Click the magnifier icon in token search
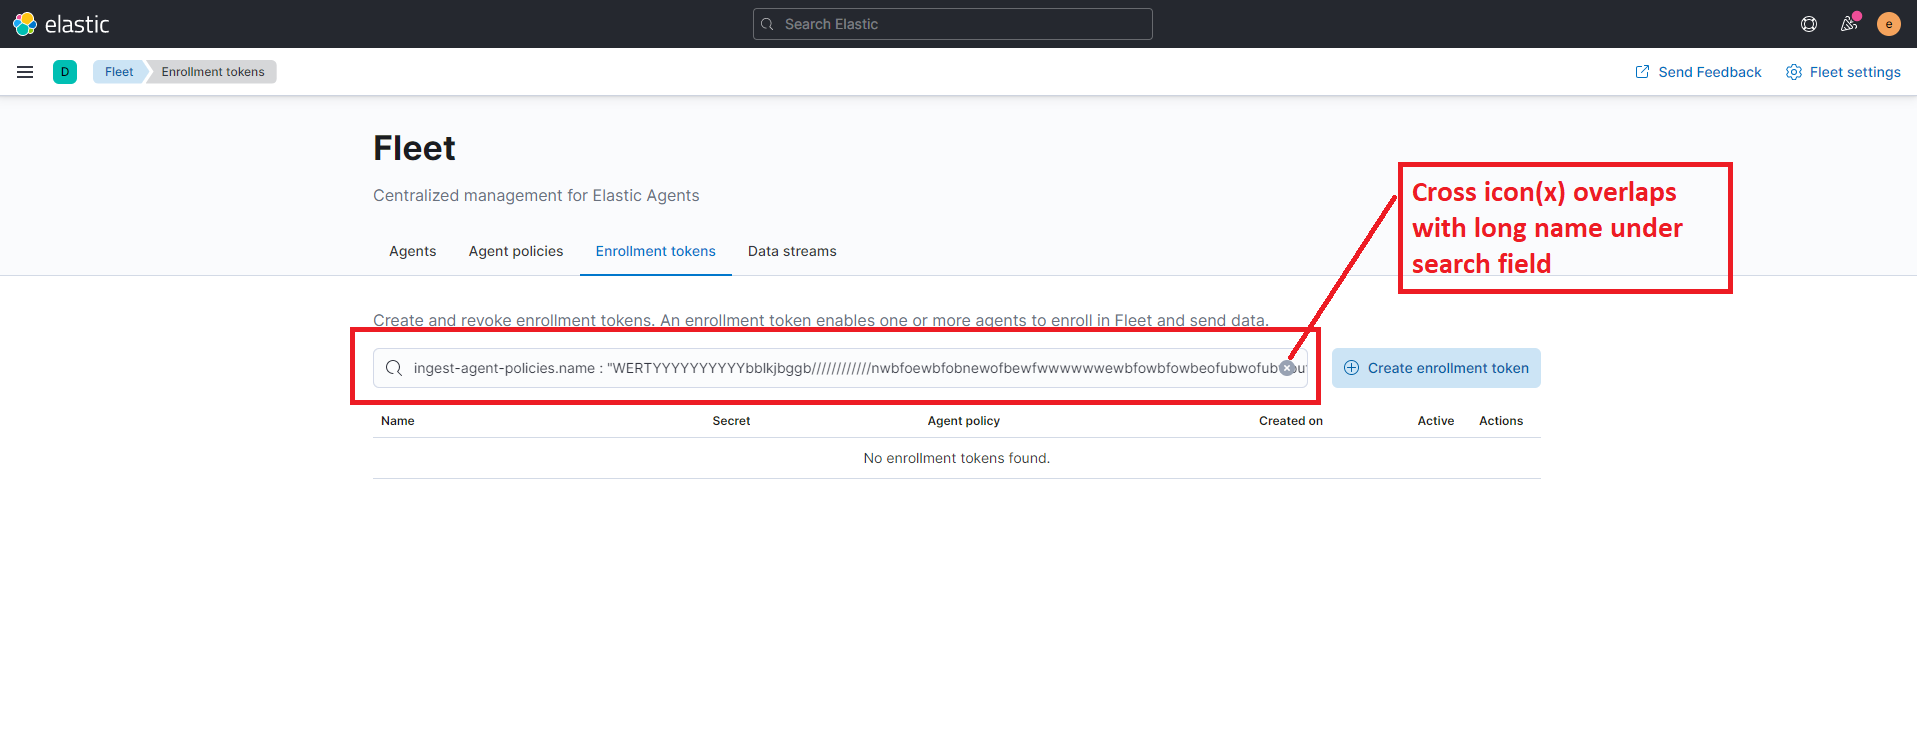This screenshot has width=1917, height=741. coord(394,368)
